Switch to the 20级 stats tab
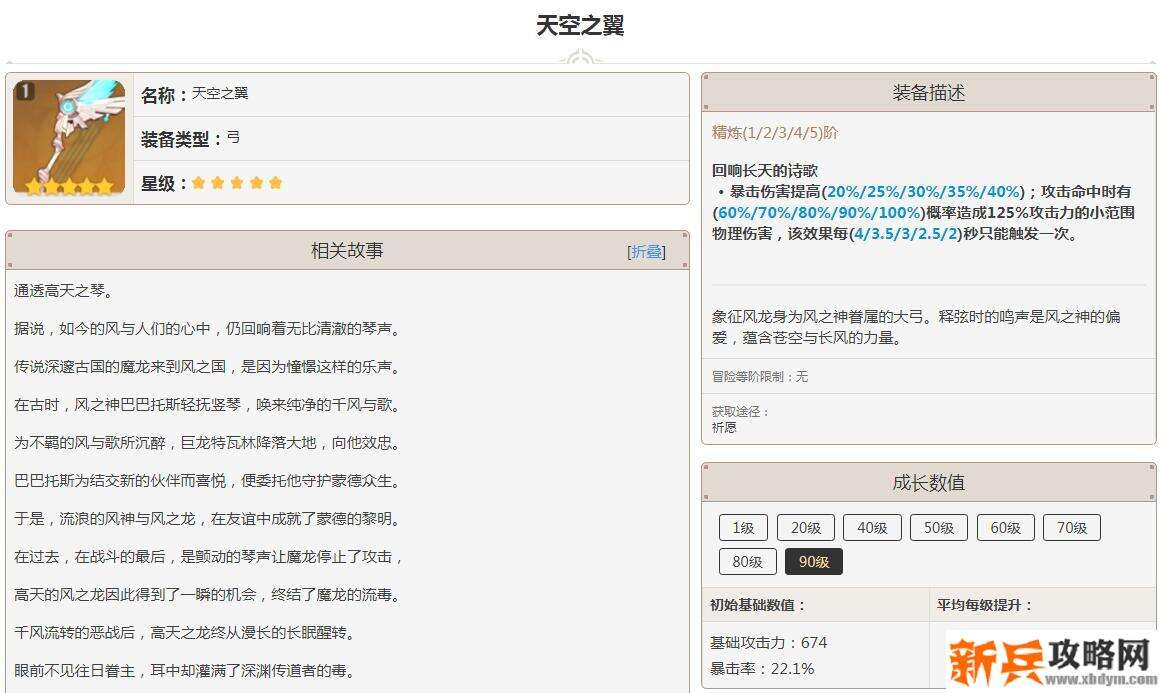Screen dimensions: 1161x693 tap(806, 527)
